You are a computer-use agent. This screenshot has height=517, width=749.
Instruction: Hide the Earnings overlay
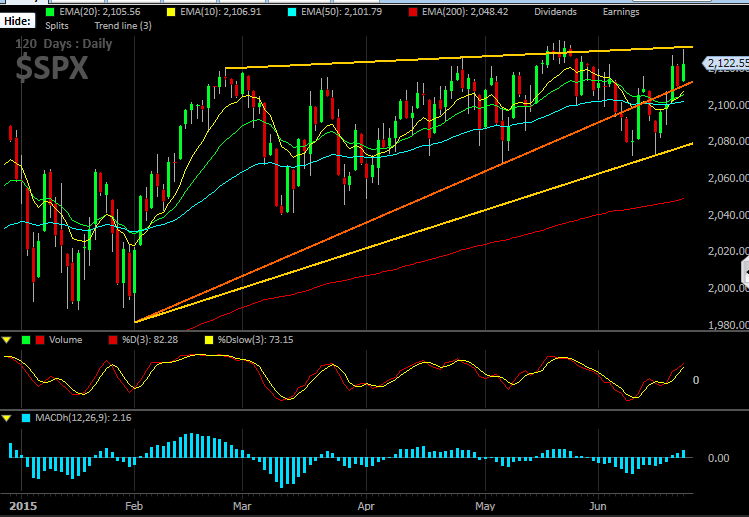tap(621, 12)
